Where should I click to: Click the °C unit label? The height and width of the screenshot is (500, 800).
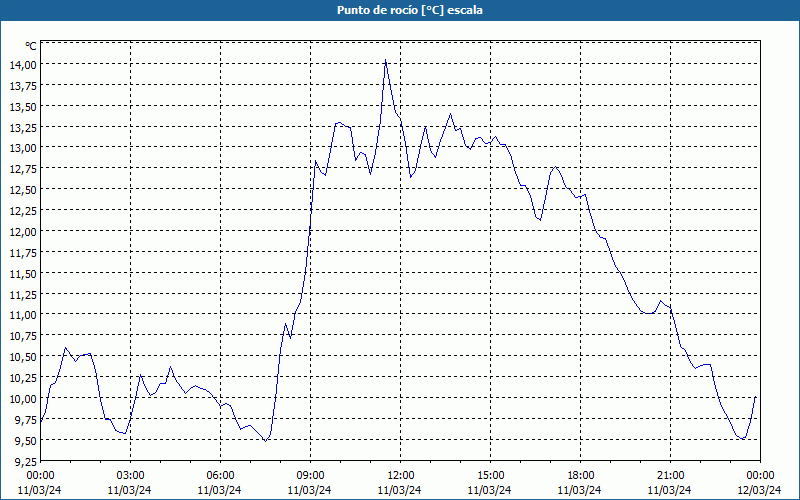coord(31,46)
